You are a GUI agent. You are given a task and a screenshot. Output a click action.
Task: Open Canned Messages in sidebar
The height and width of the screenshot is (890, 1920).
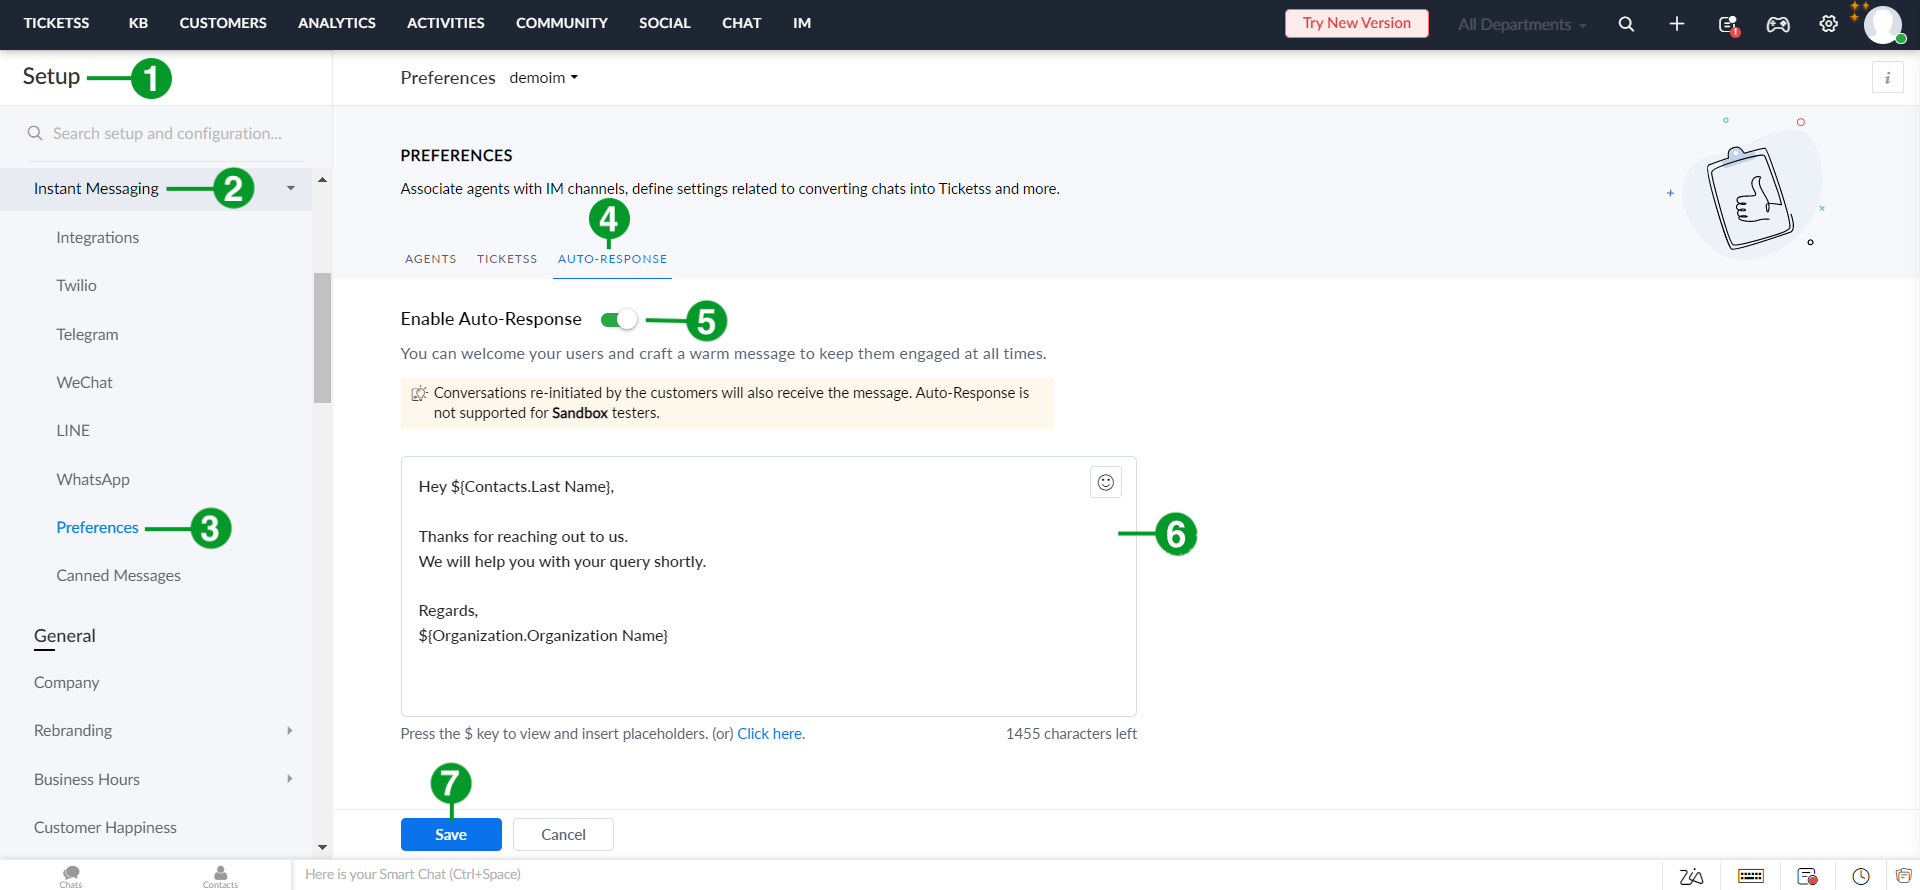[118, 576]
